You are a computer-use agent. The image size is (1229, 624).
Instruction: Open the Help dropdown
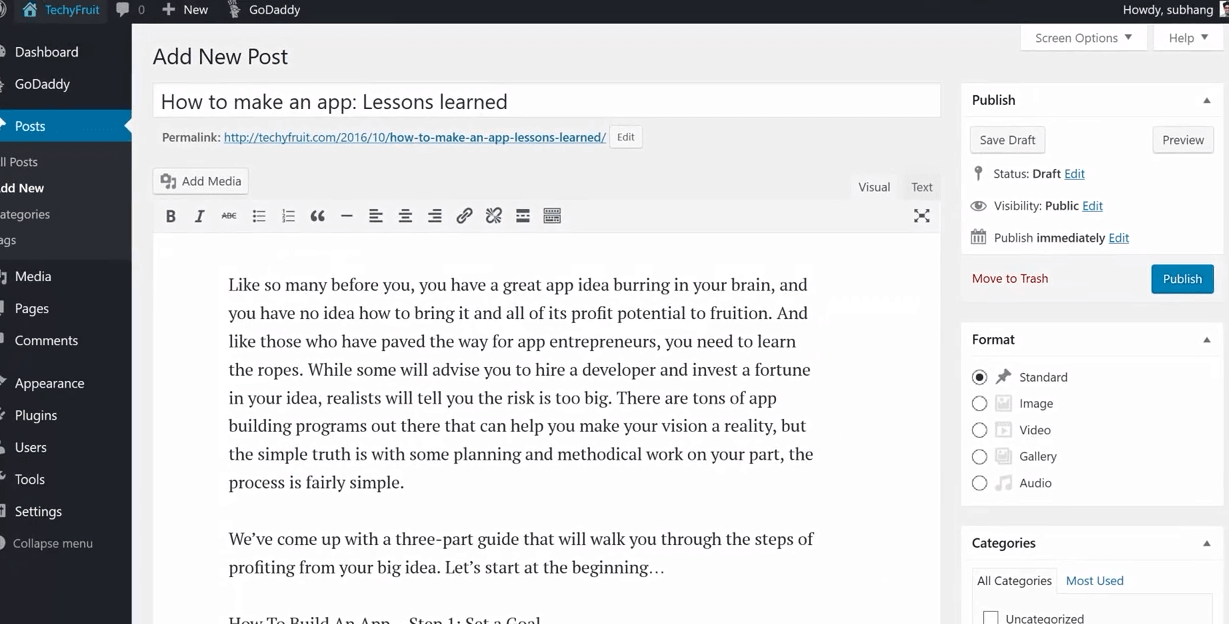coord(1188,38)
